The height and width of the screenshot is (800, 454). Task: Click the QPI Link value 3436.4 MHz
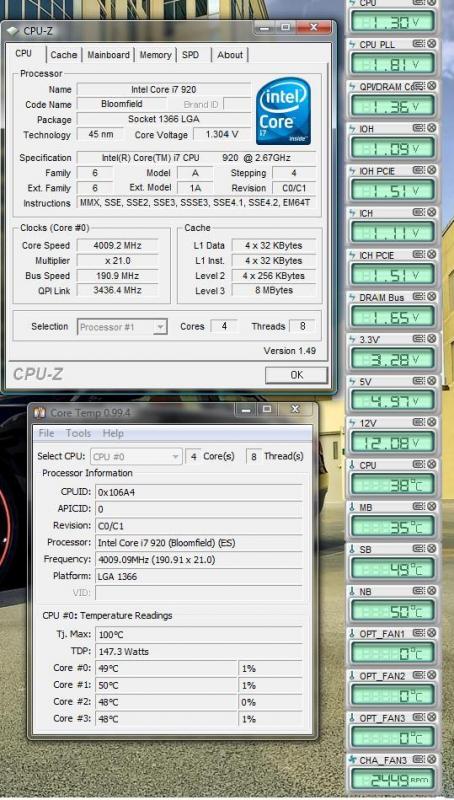(117, 290)
